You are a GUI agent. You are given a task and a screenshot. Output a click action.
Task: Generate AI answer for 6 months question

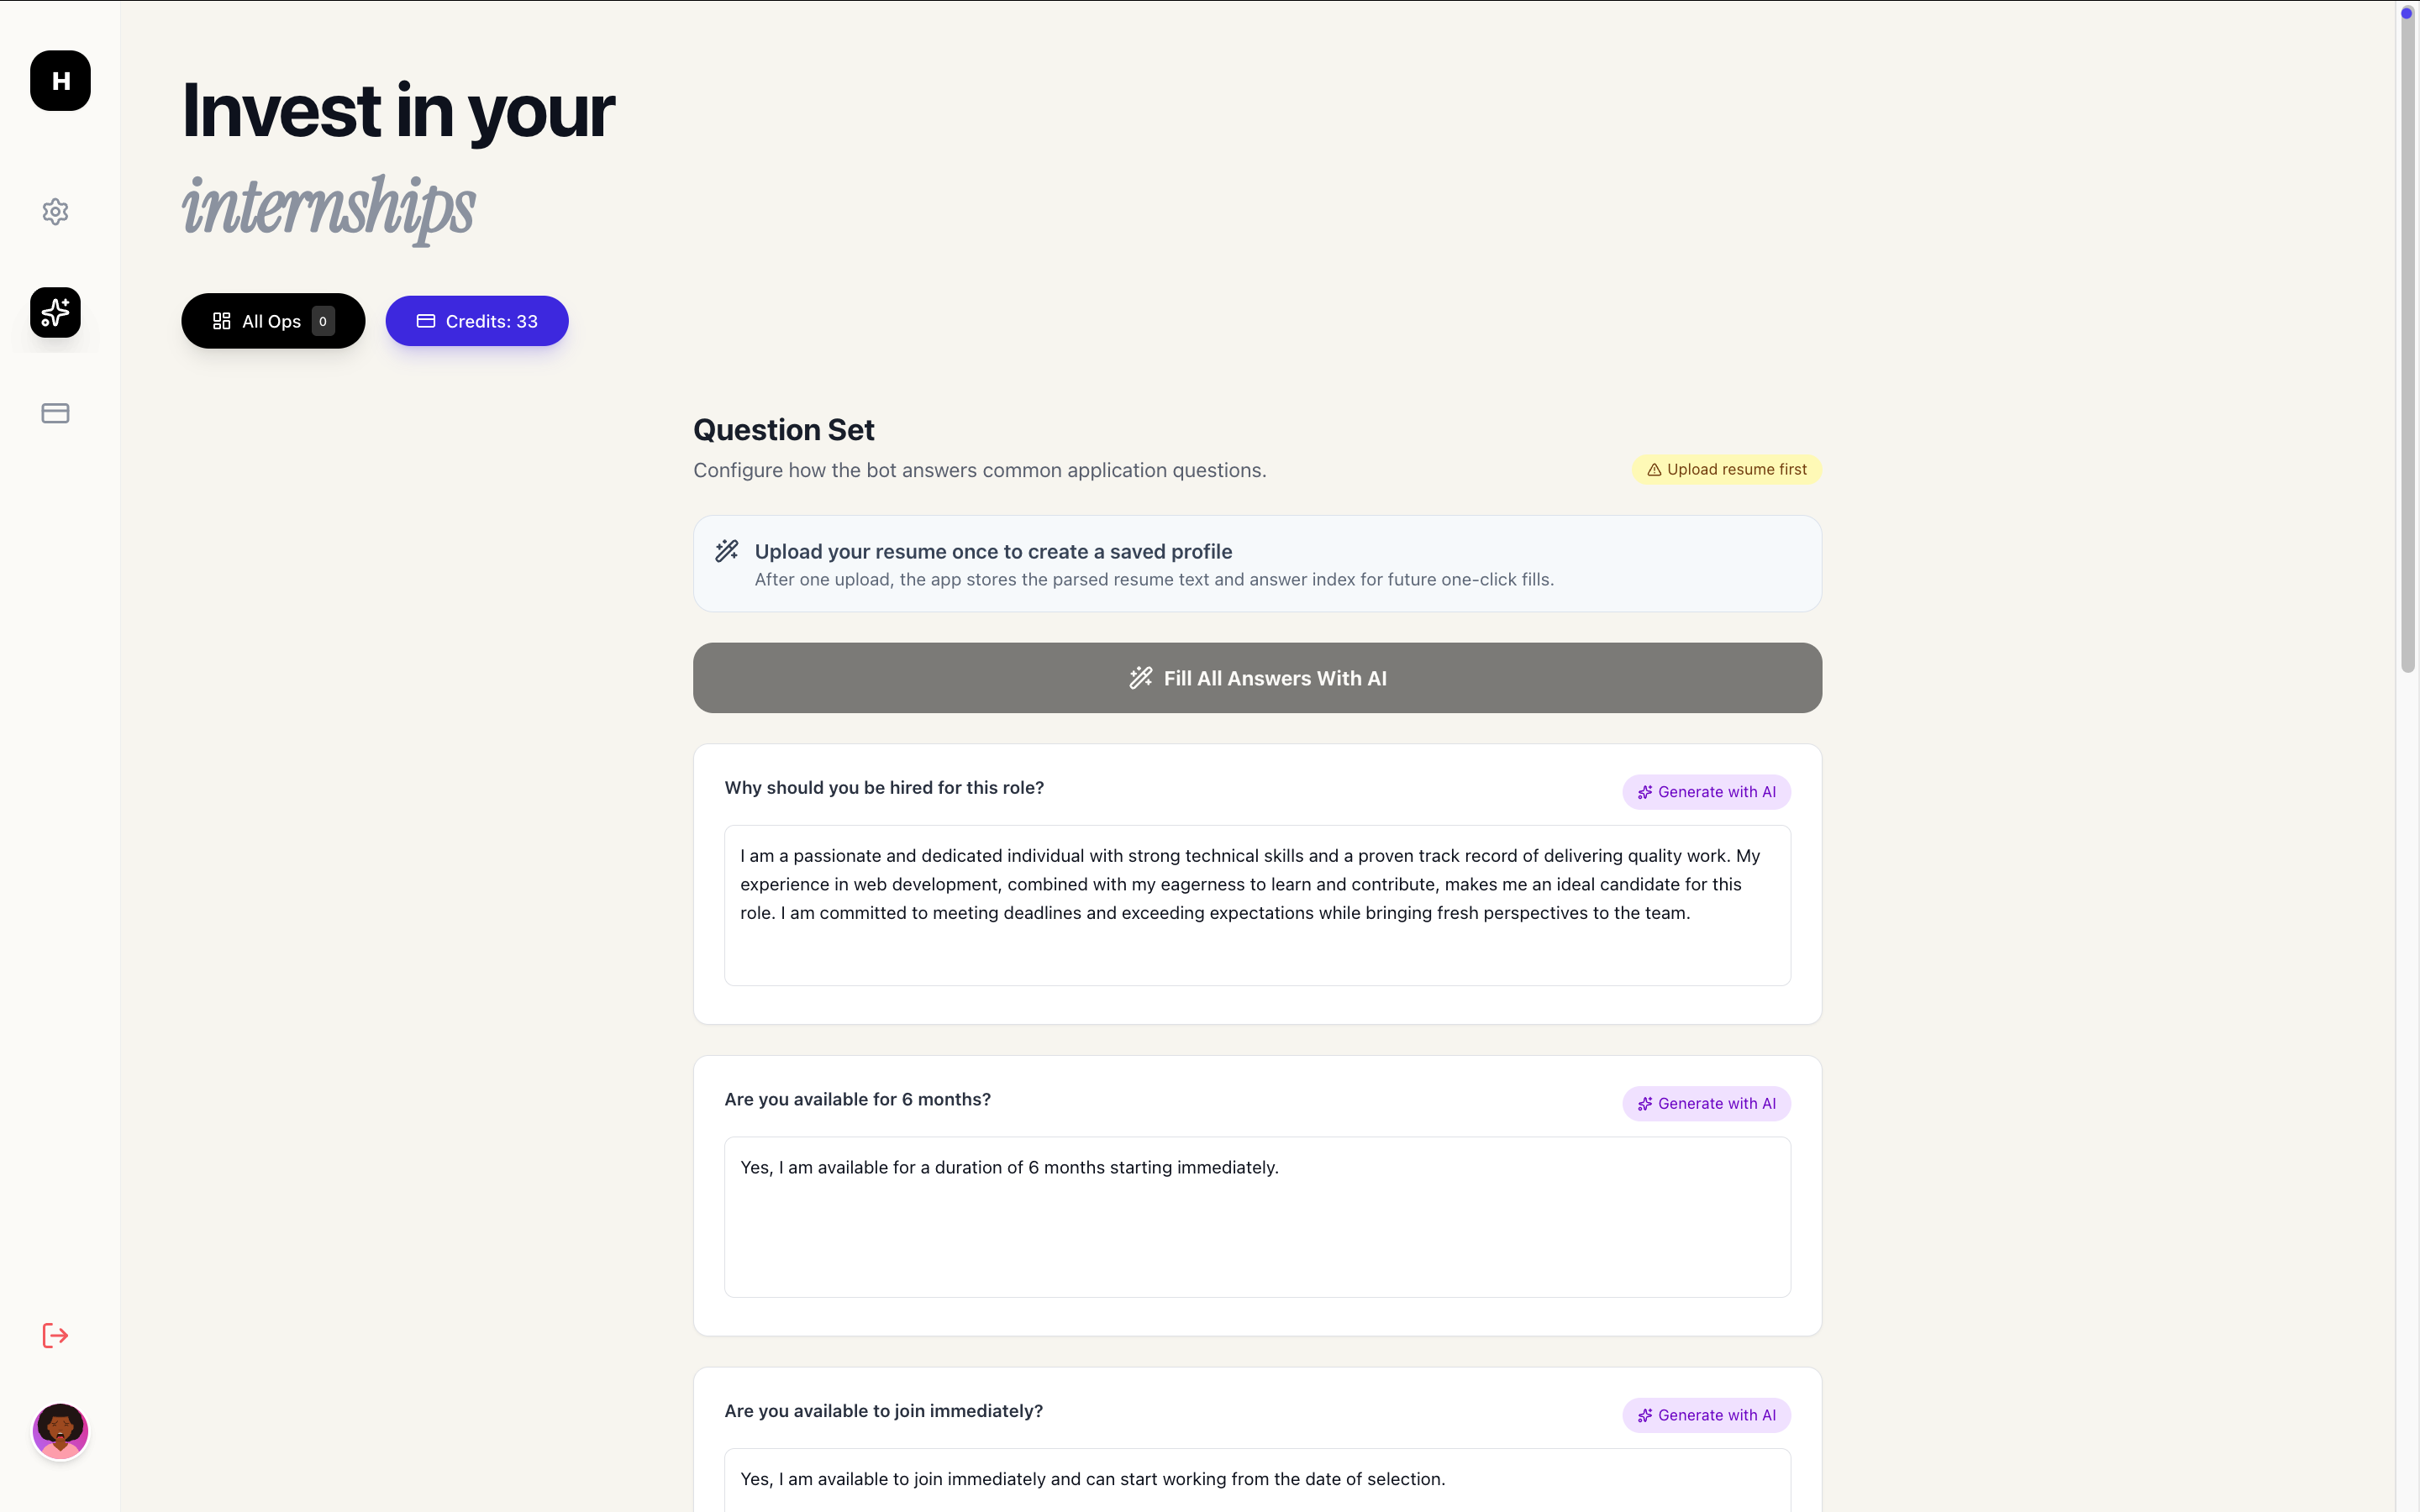[x=1706, y=1104]
